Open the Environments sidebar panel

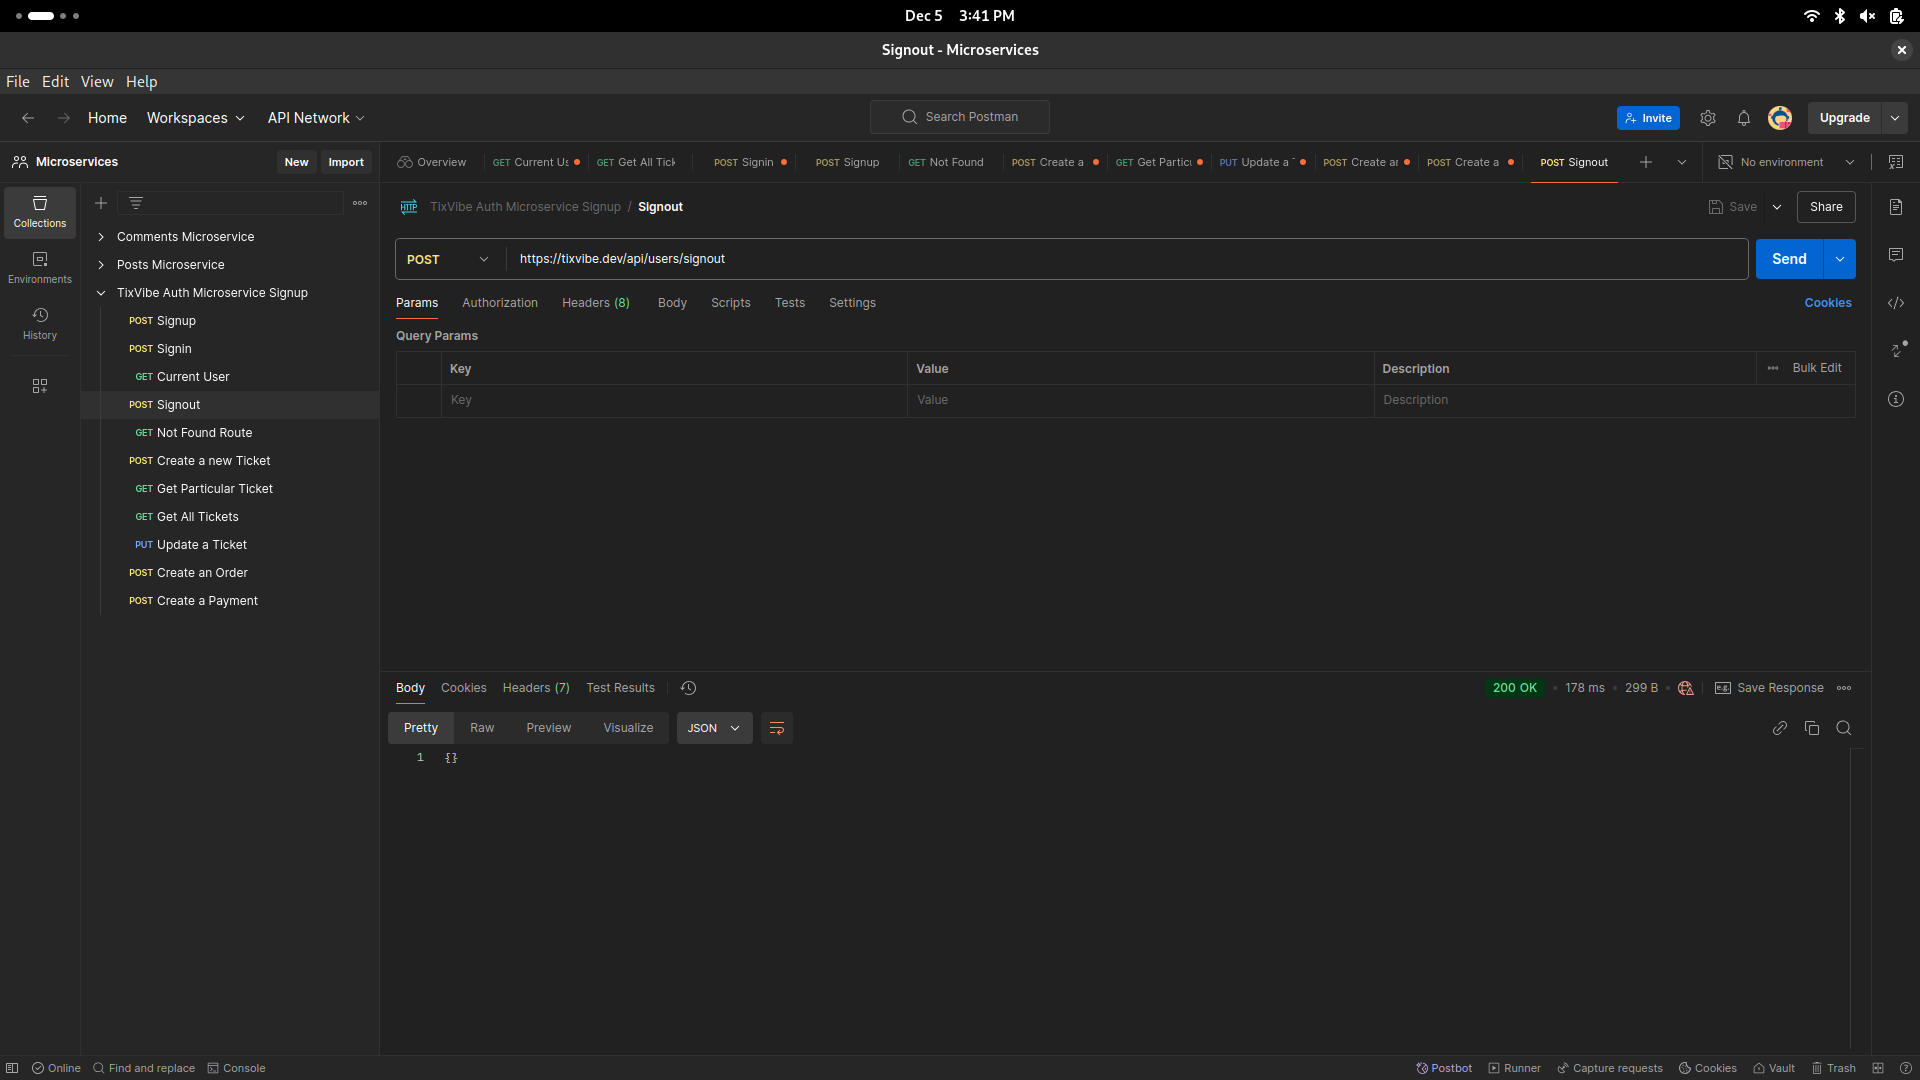click(40, 268)
